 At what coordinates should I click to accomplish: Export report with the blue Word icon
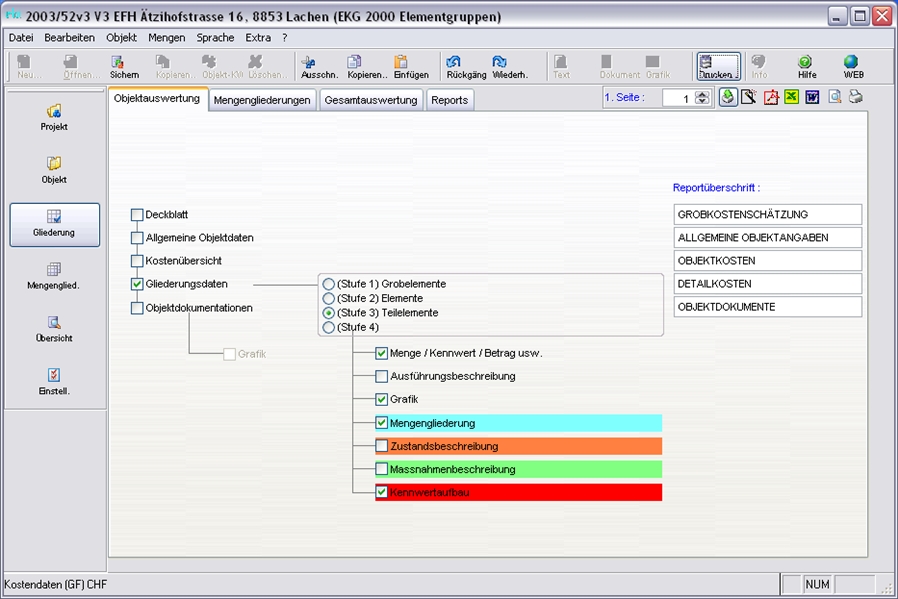tap(813, 97)
